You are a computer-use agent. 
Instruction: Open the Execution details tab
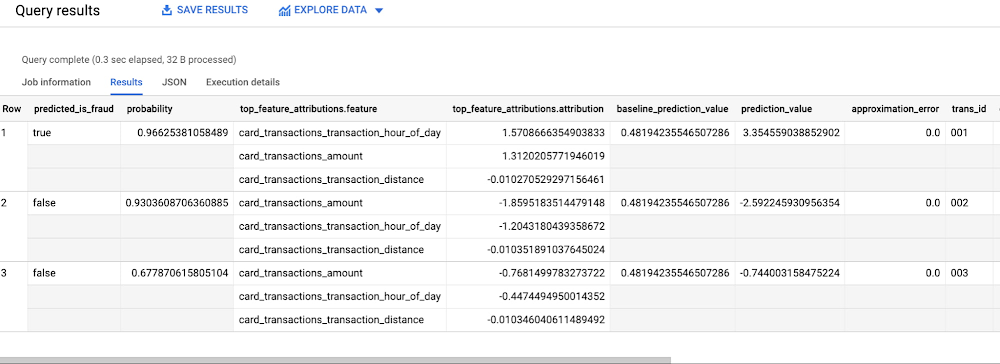click(242, 82)
